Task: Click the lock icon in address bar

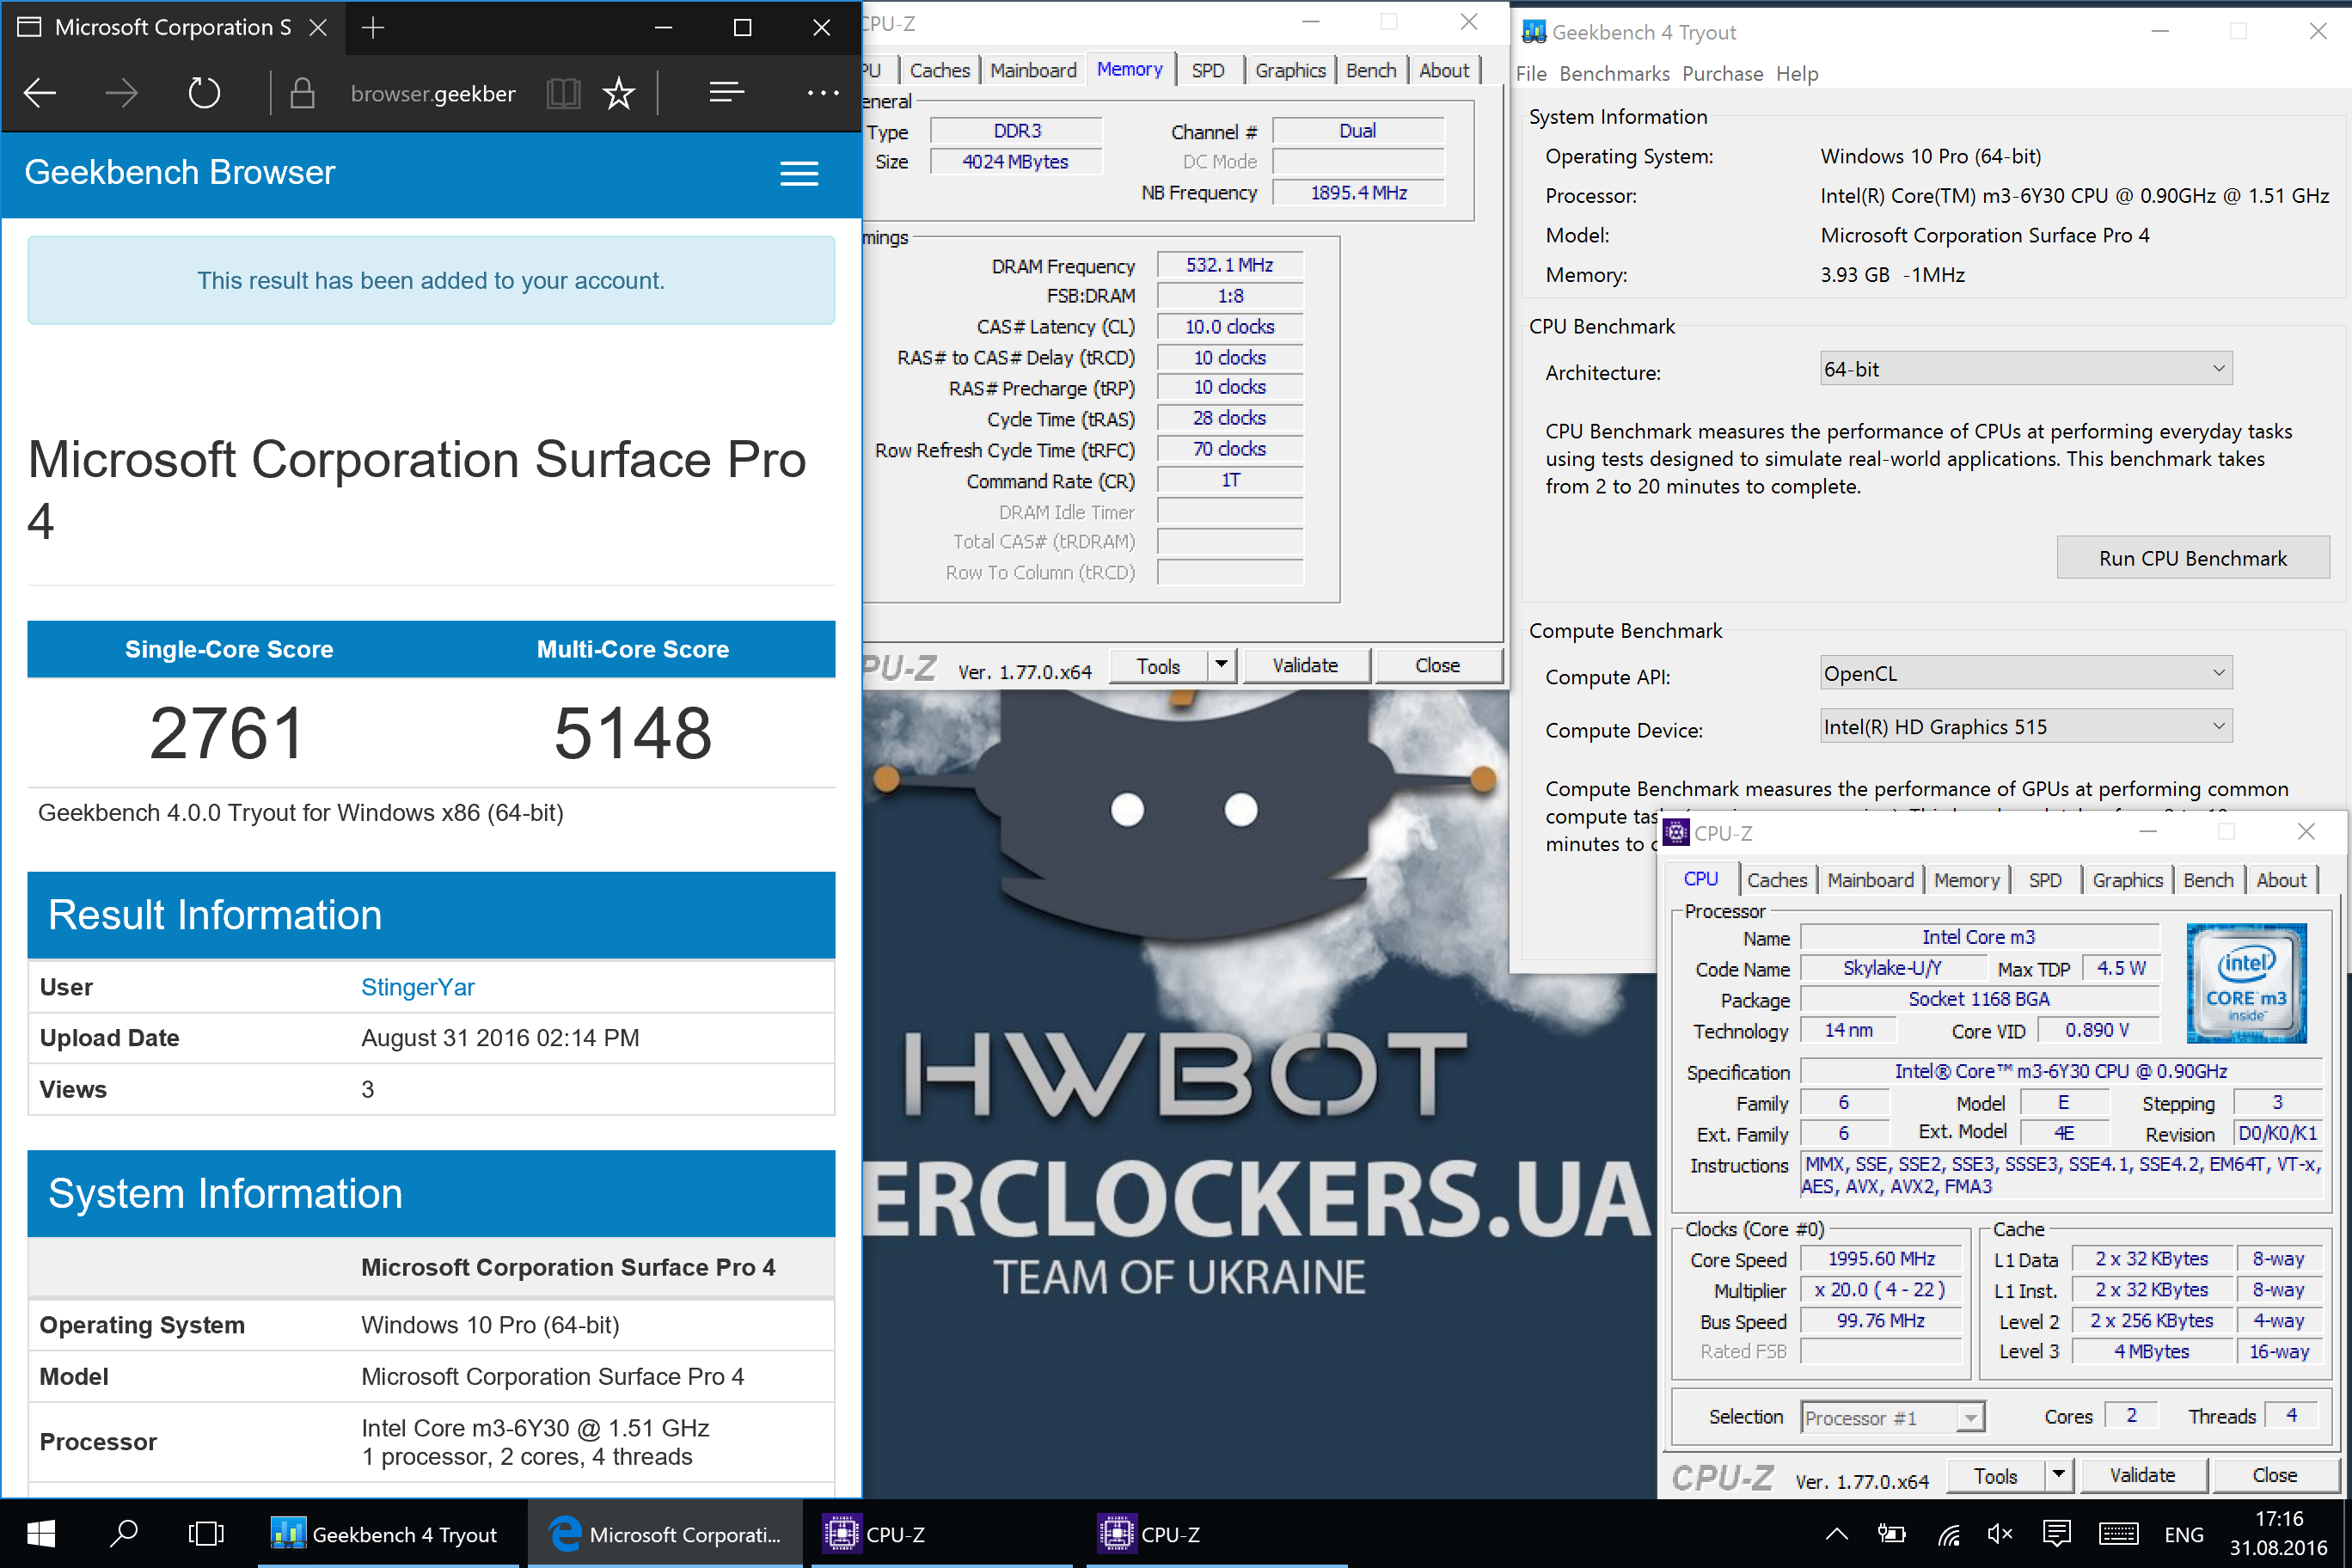Action: (x=302, y=93)
